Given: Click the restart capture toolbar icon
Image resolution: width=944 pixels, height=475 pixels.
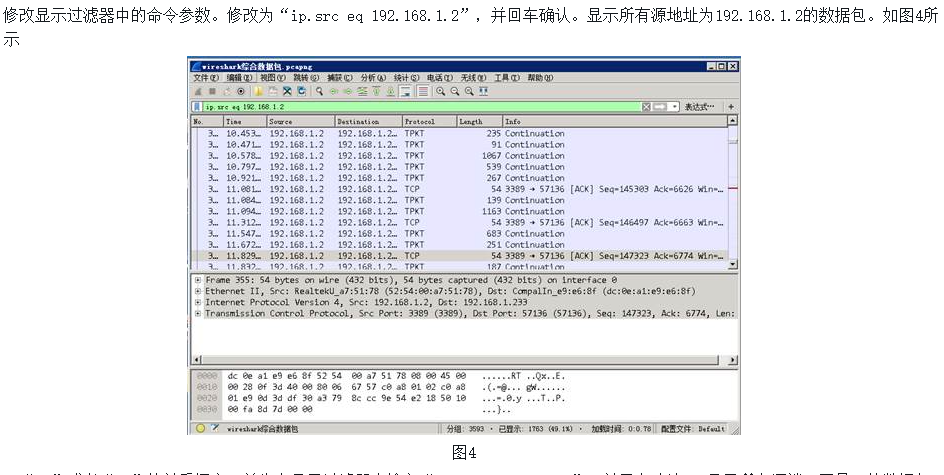Looking at the screenshot, I should (227, 92).
